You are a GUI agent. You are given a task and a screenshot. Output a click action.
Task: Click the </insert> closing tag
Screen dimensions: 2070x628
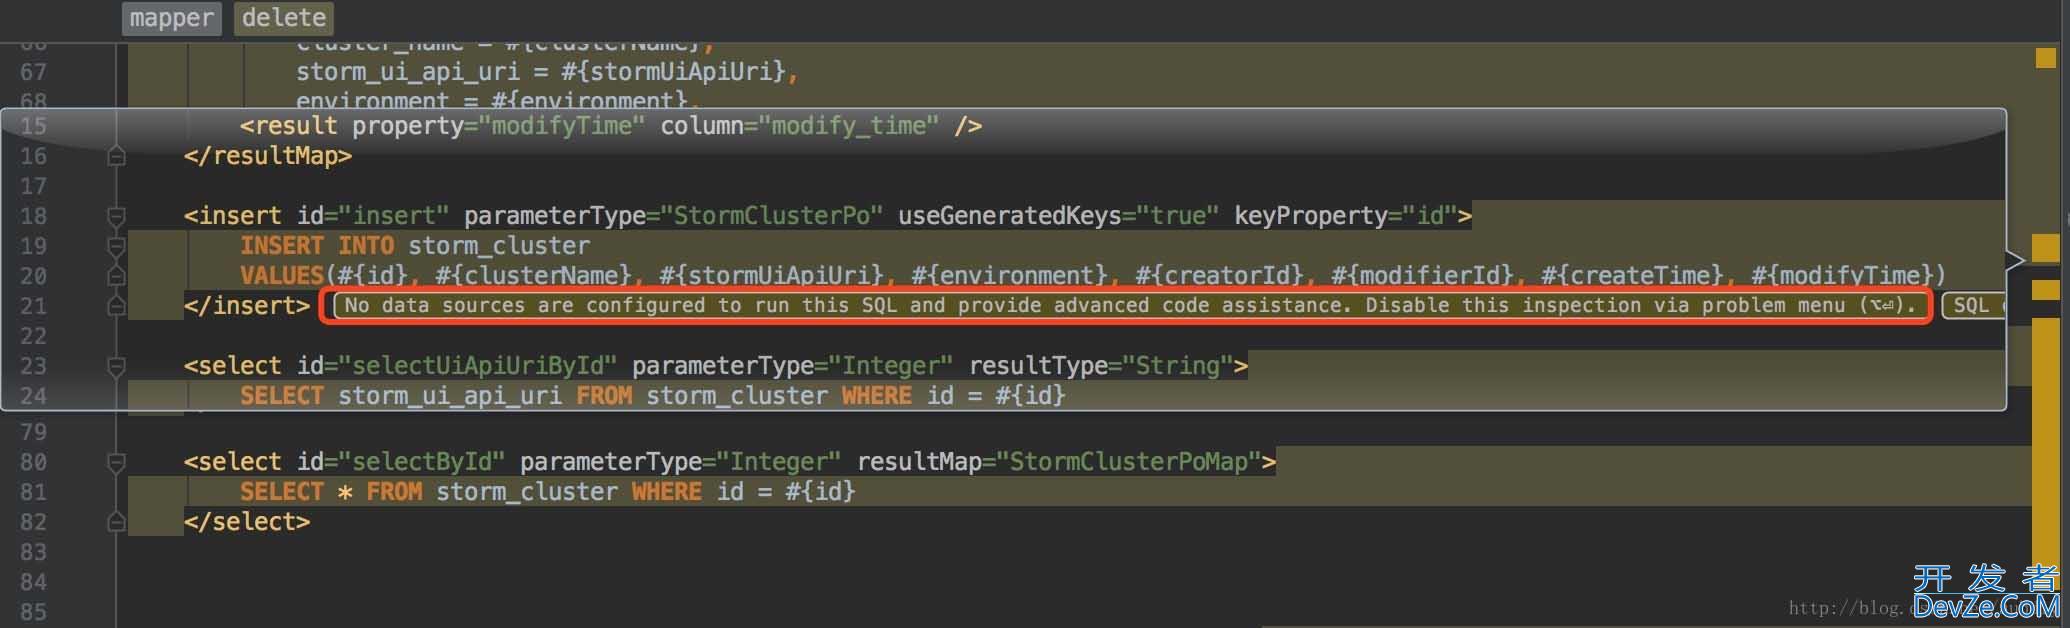point(247,306)
